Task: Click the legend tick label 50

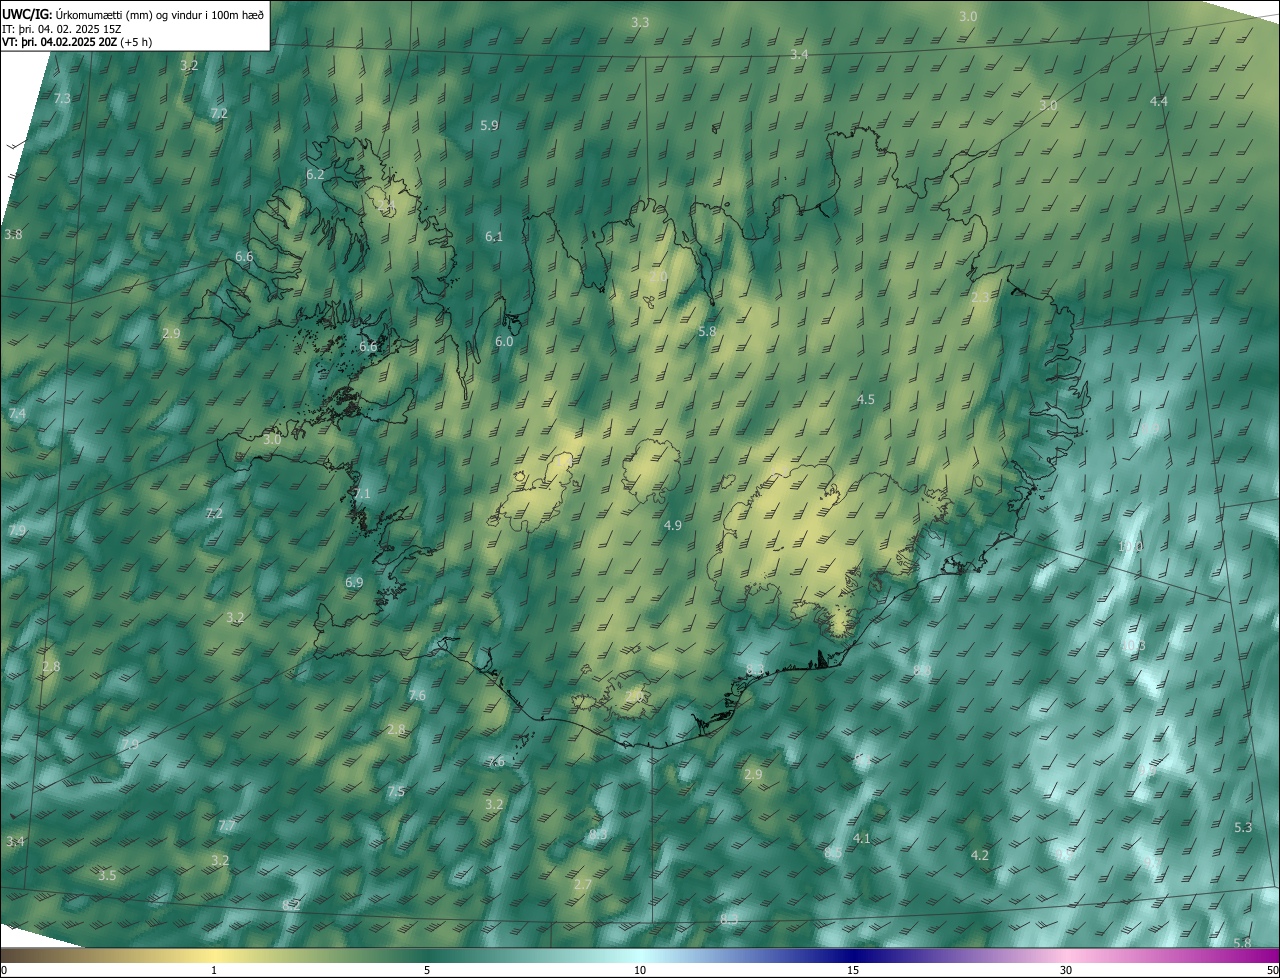Action: [1272, 970]
